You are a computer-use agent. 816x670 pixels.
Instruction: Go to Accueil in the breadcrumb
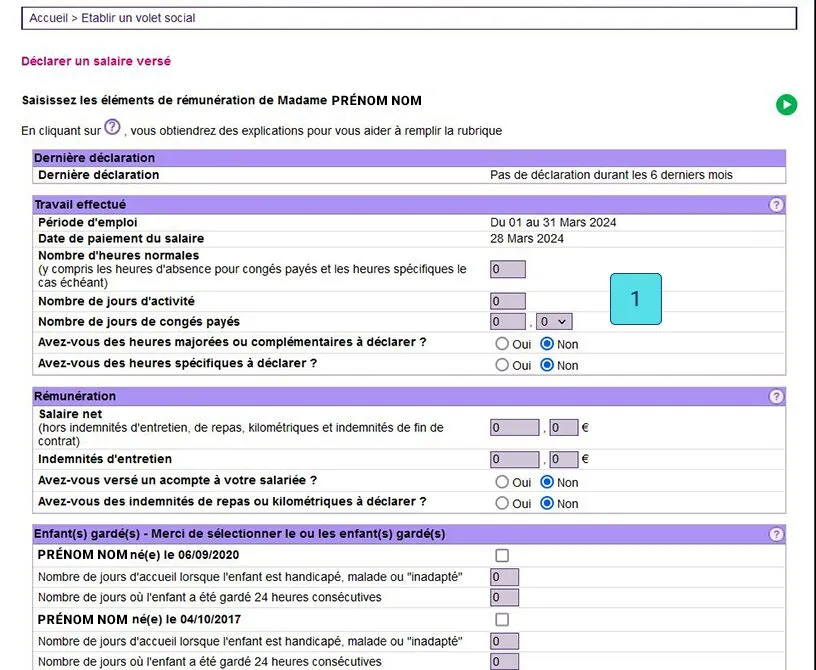(48, 18)
